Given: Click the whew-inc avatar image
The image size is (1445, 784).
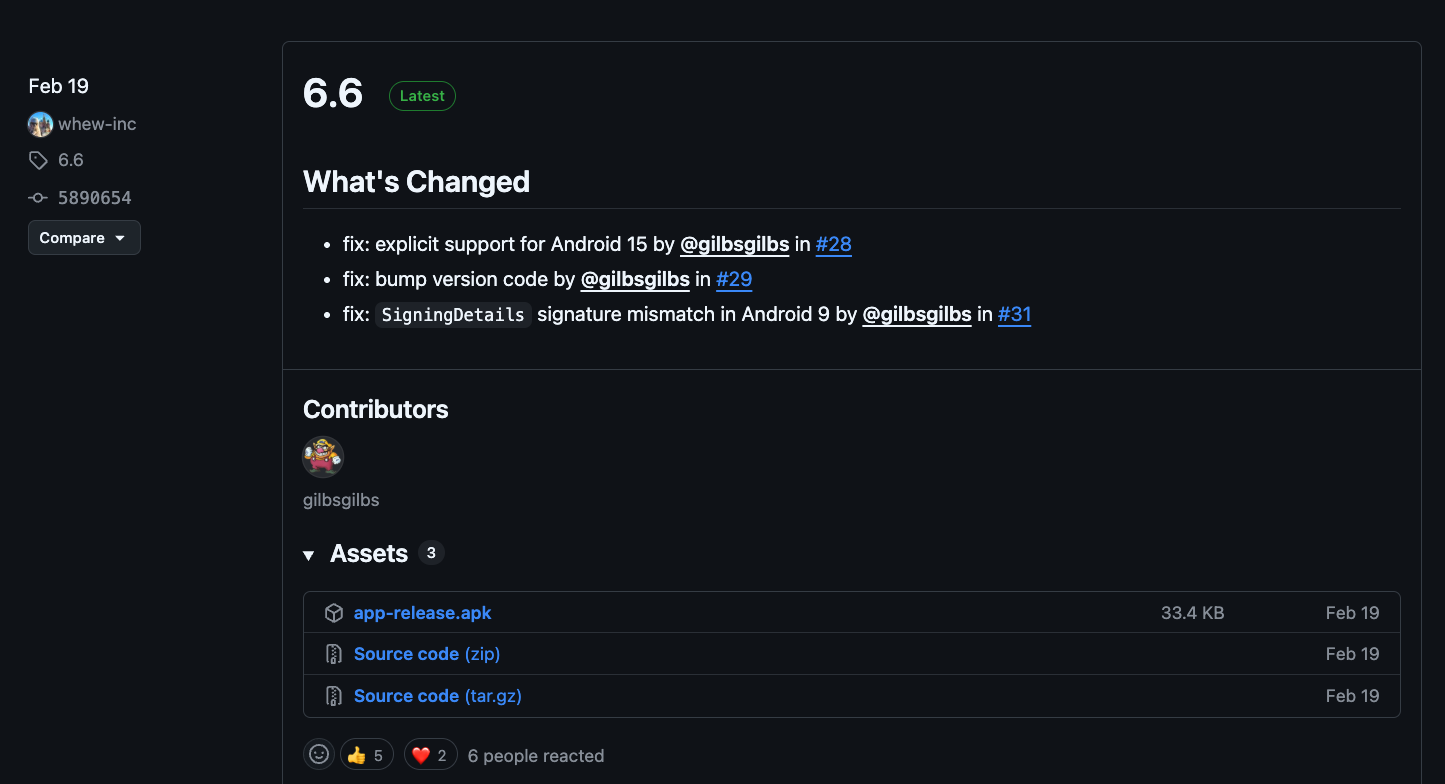Looking at the screenshot, I should coord(40,124).
